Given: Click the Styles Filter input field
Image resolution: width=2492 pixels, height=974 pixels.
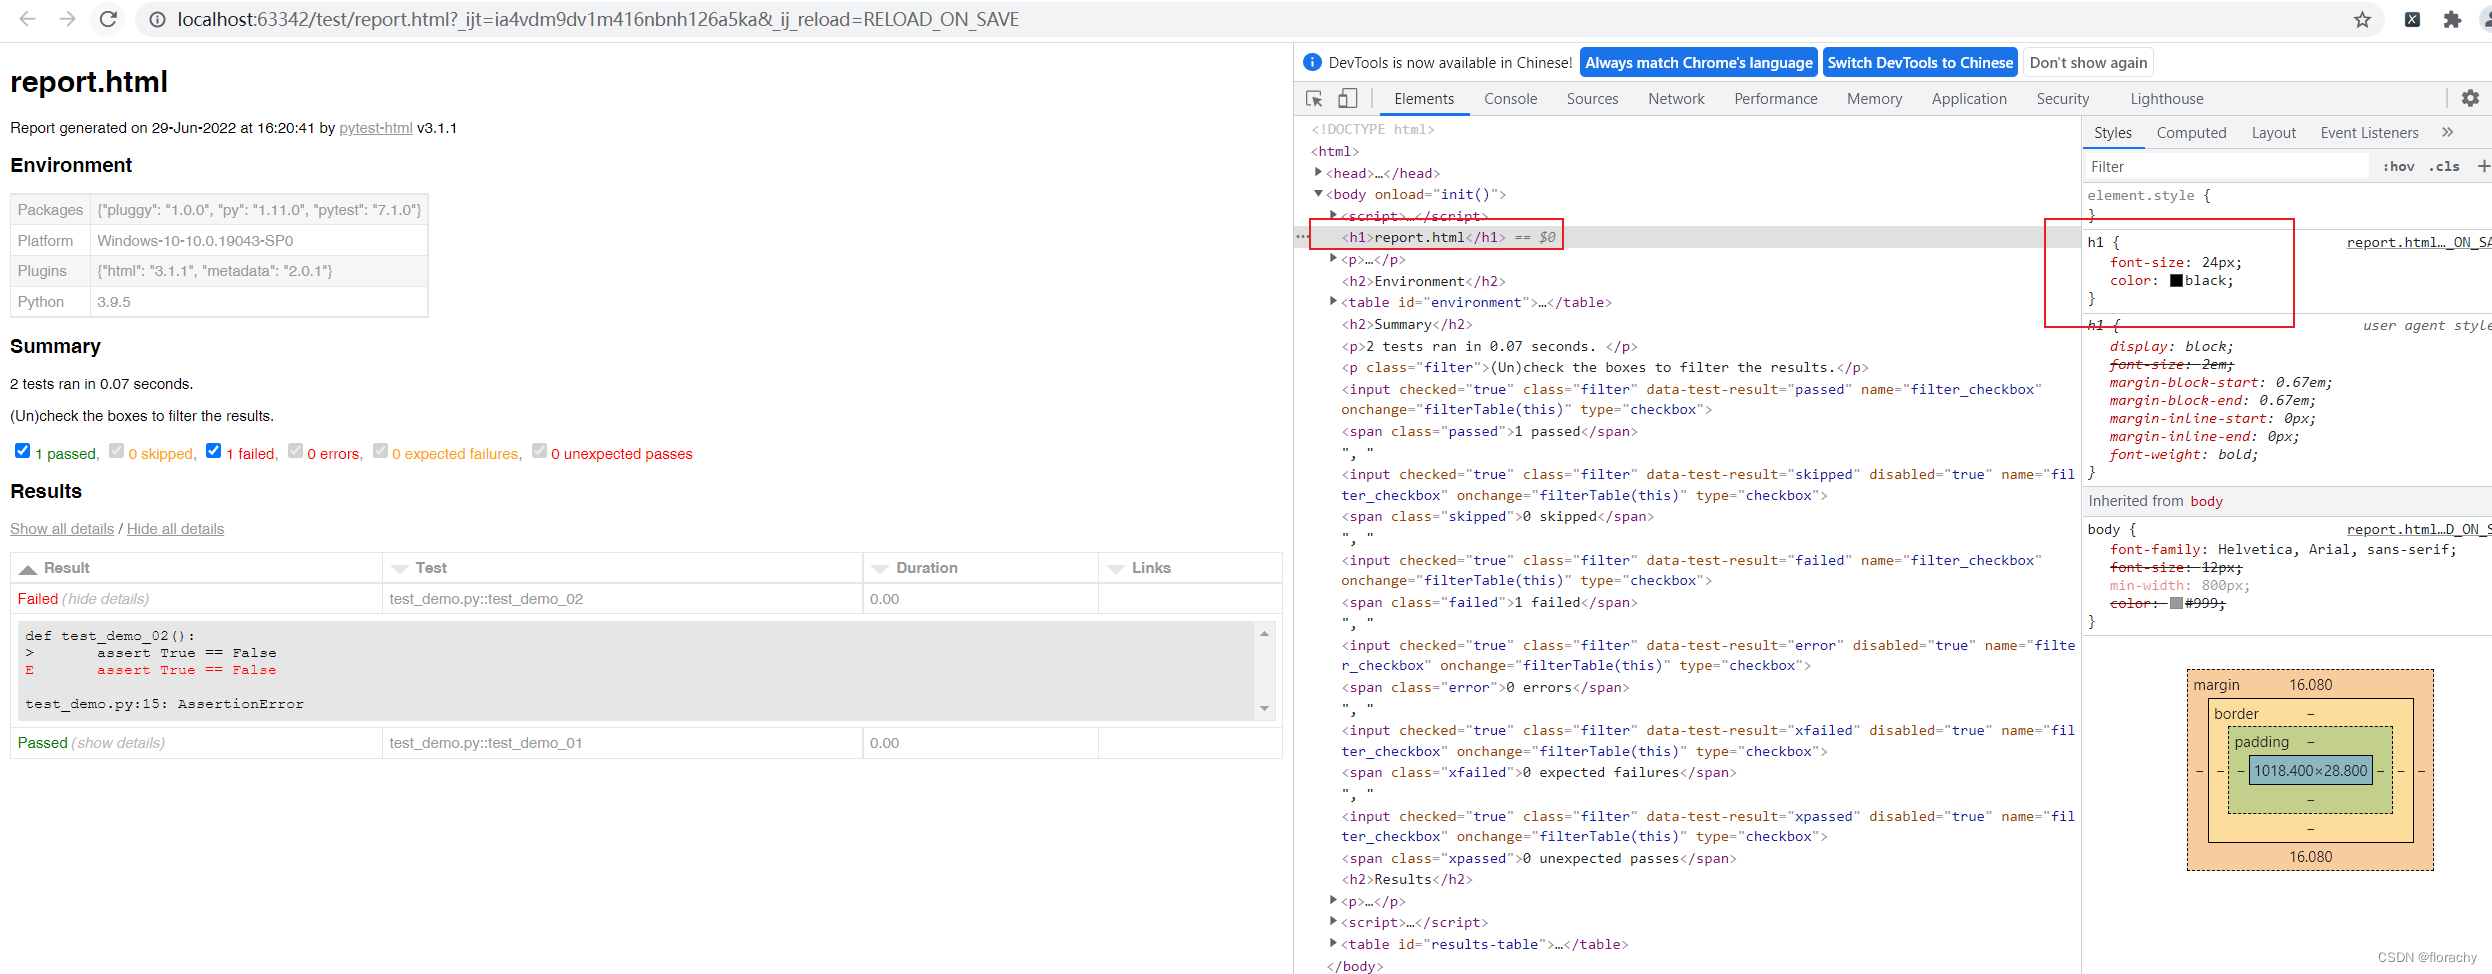Looking at the screenshot, I should coord(2227,166).
